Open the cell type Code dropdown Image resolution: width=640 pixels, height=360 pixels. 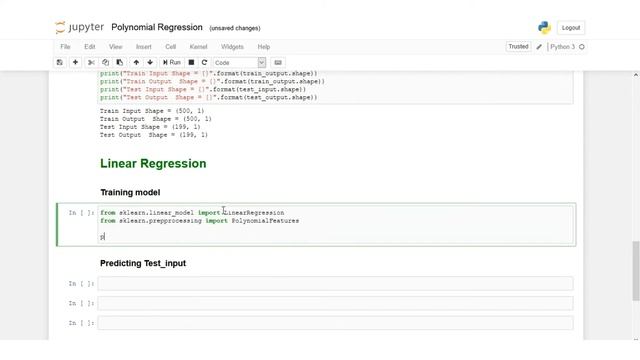click(x=240, y=62)
